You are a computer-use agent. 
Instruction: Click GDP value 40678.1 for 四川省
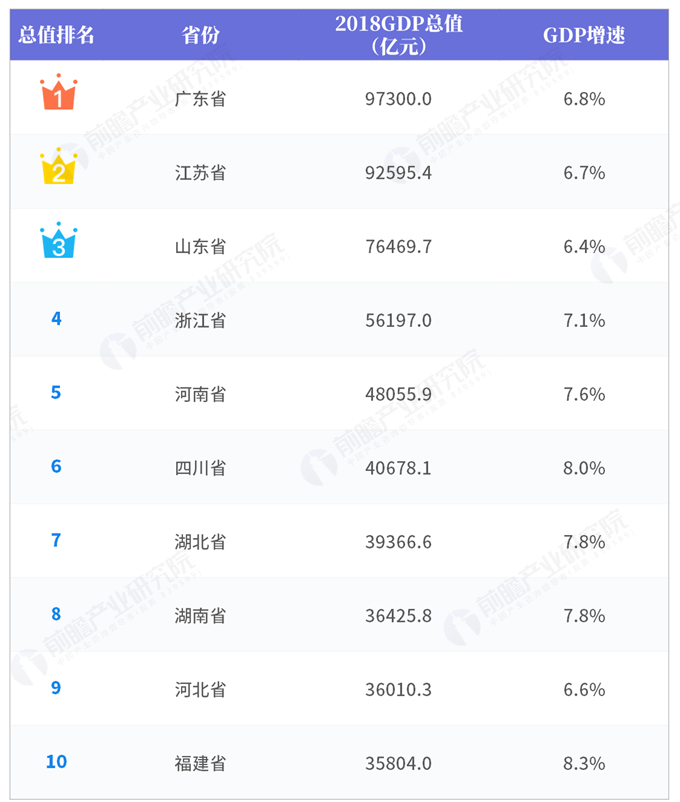coord(398,469)
